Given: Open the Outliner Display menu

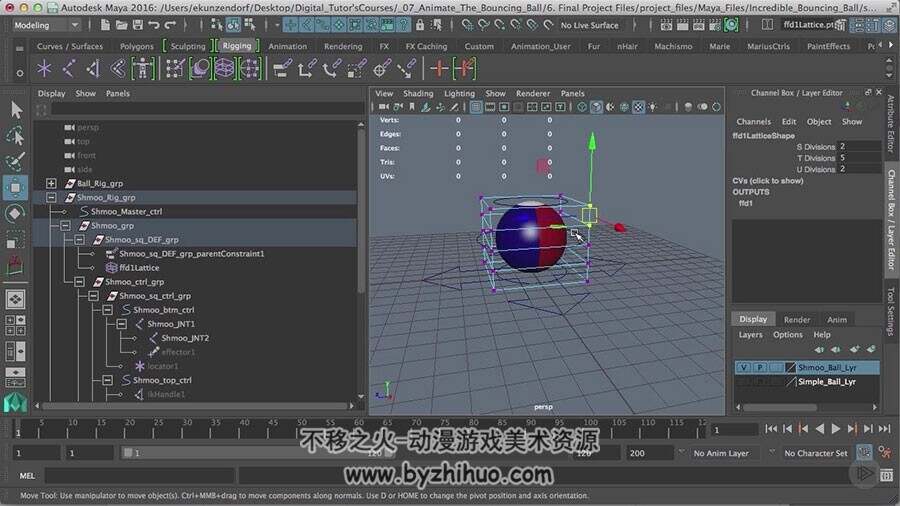Looking at the screenshot, I should 52,94.
